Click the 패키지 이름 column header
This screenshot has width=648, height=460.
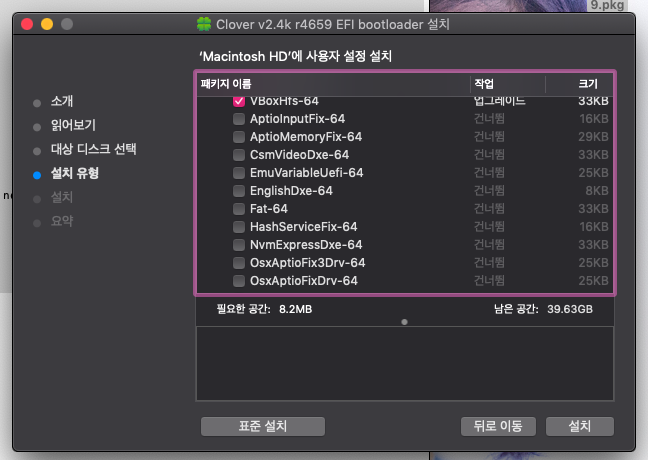click(333, 84)
